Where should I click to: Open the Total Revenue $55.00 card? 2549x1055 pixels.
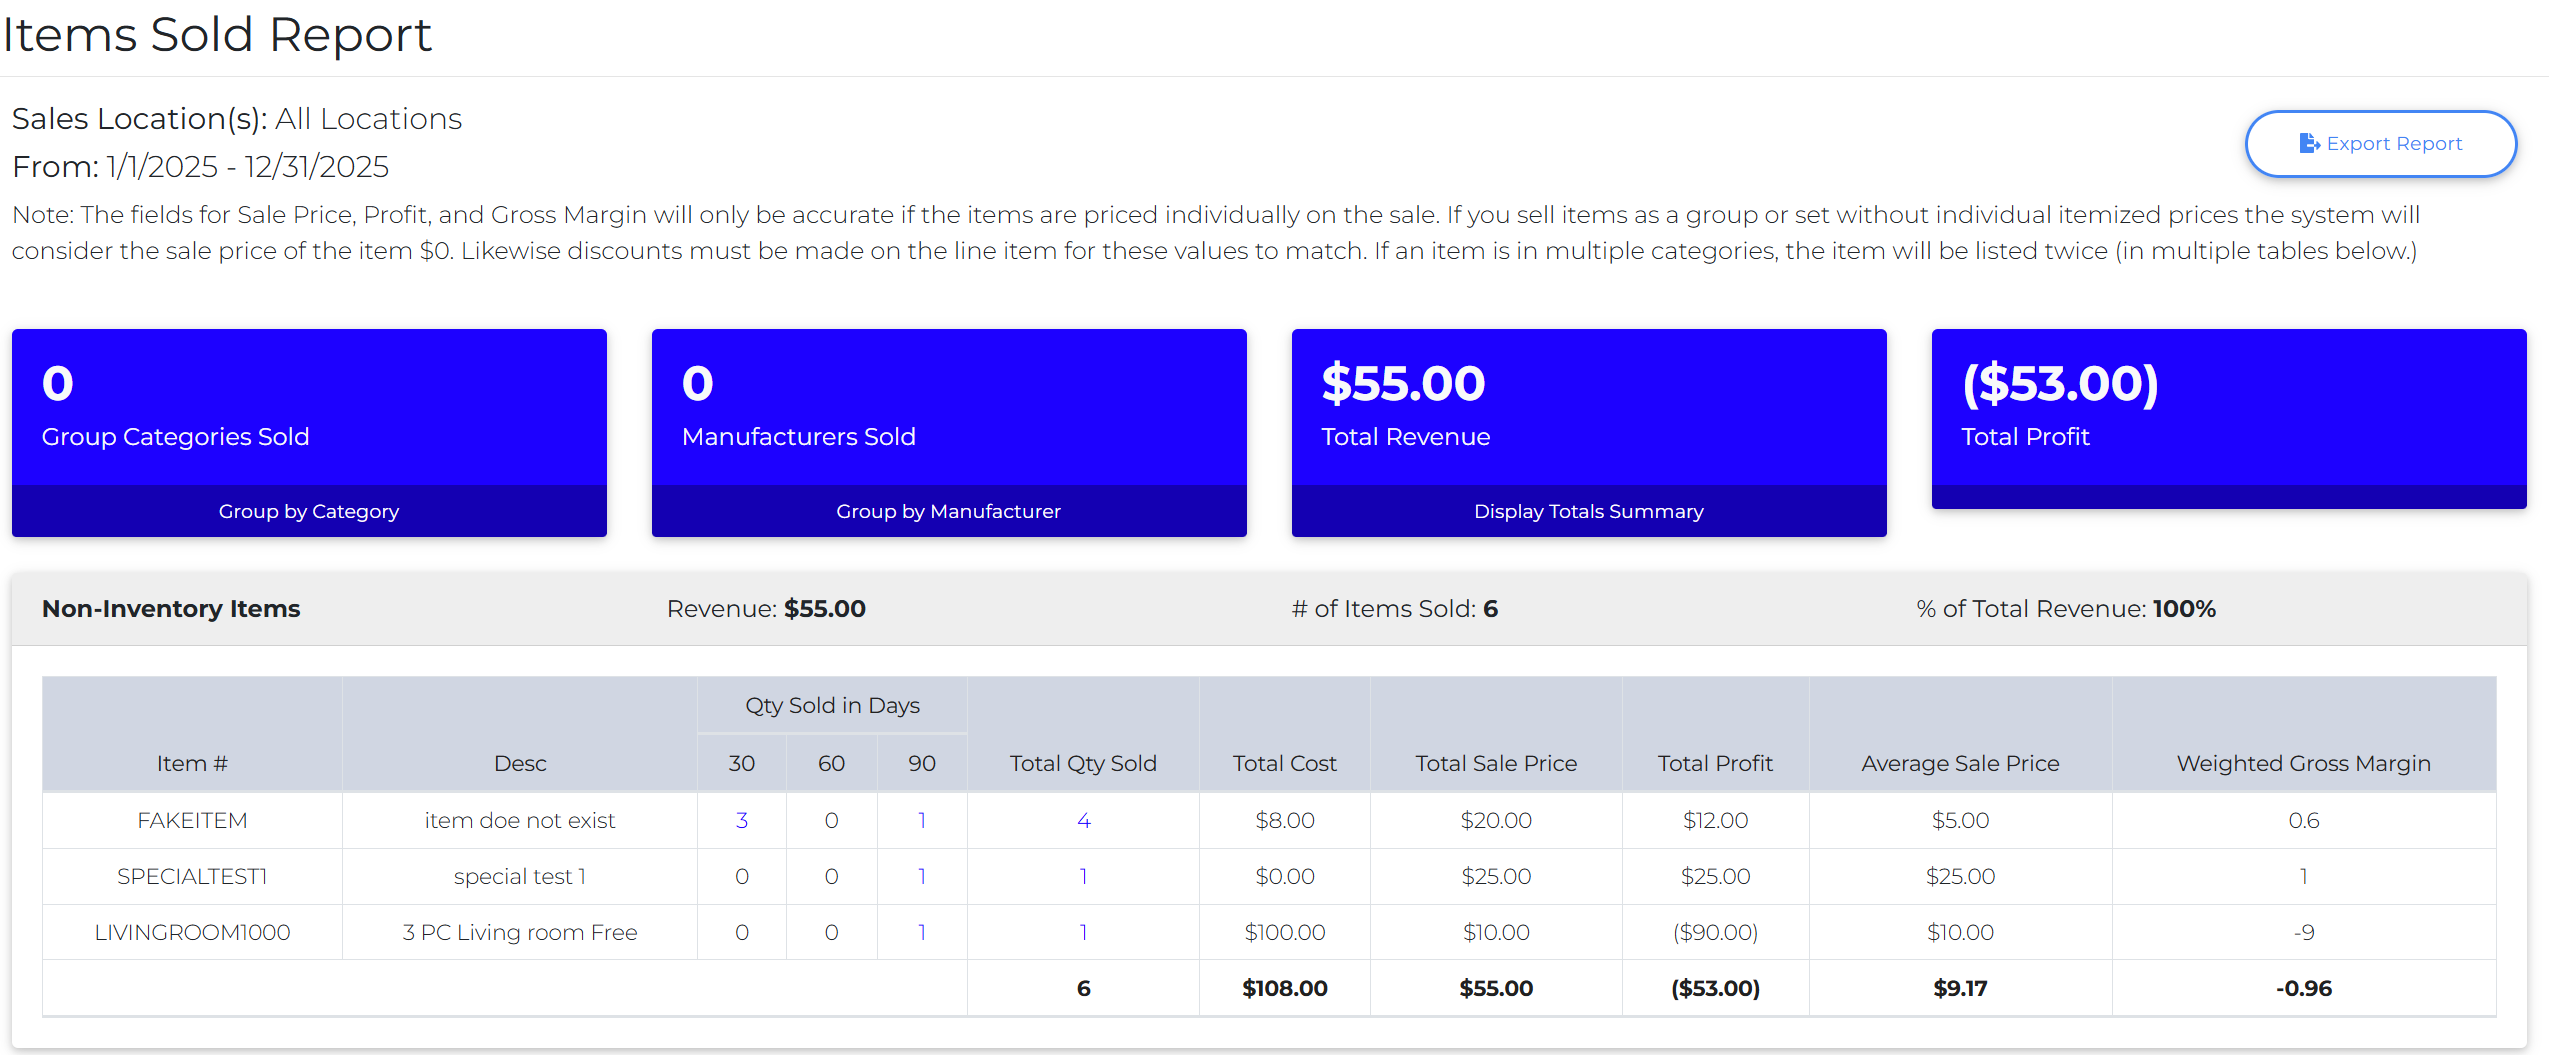[x=1589, y=408]
